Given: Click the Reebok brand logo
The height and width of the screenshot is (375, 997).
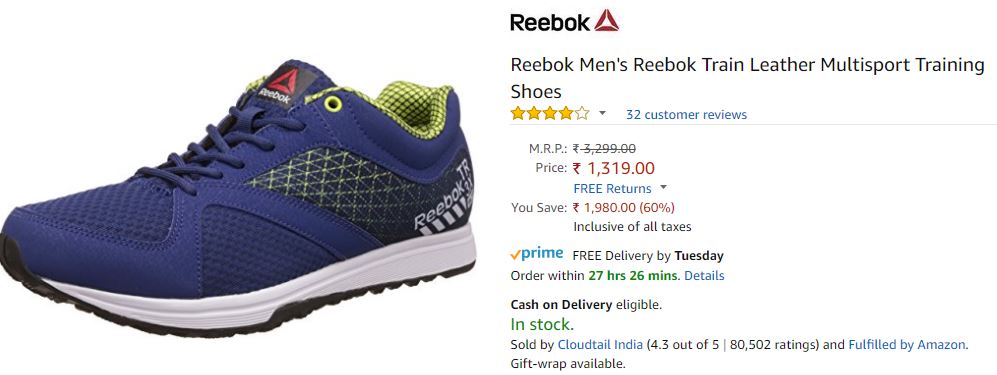Looking at the screenshot, I should 564,21.
